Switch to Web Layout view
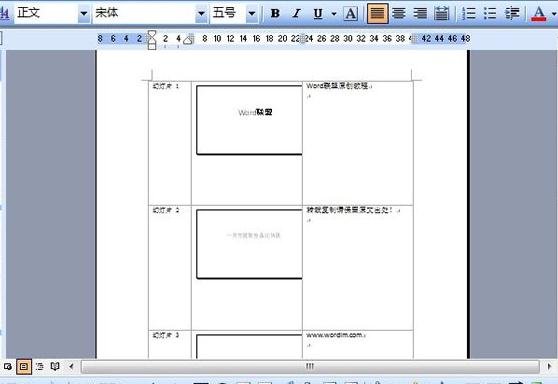This screenshot has width=558, height=384. [8, 366]
